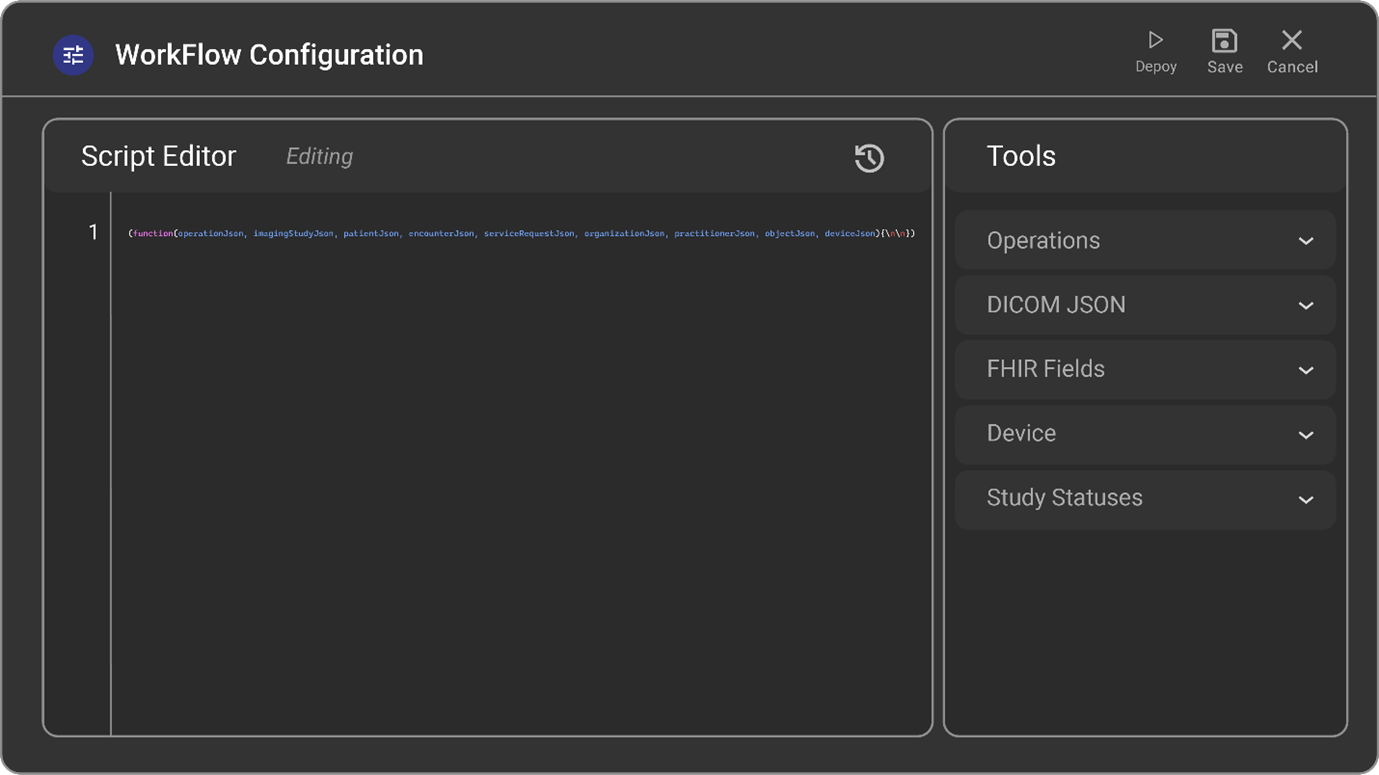This screenshot has width=1379, height=775.
Task: Expand the FHIR Fields chevron arrow
Action: (x=1305, y=370)
